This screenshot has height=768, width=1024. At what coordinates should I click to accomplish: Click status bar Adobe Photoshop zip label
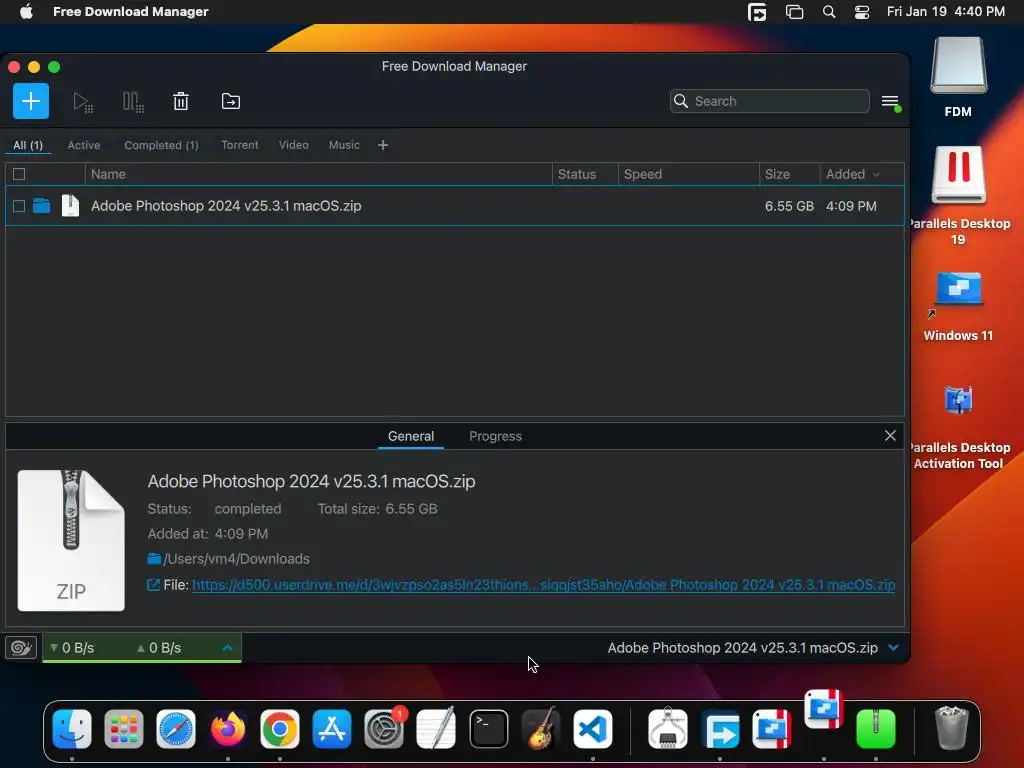(743, 648)
